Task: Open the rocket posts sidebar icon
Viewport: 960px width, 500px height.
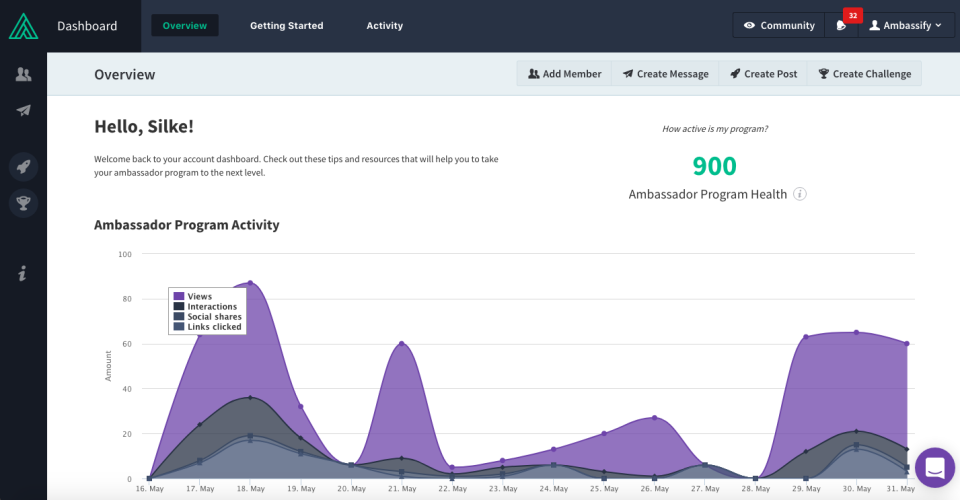Action: (23, 166)
